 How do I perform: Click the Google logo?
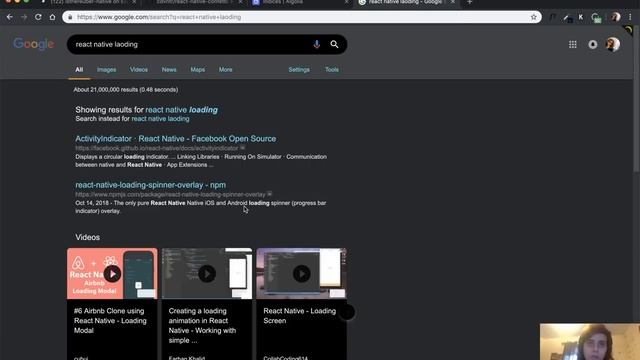[33, 44]
